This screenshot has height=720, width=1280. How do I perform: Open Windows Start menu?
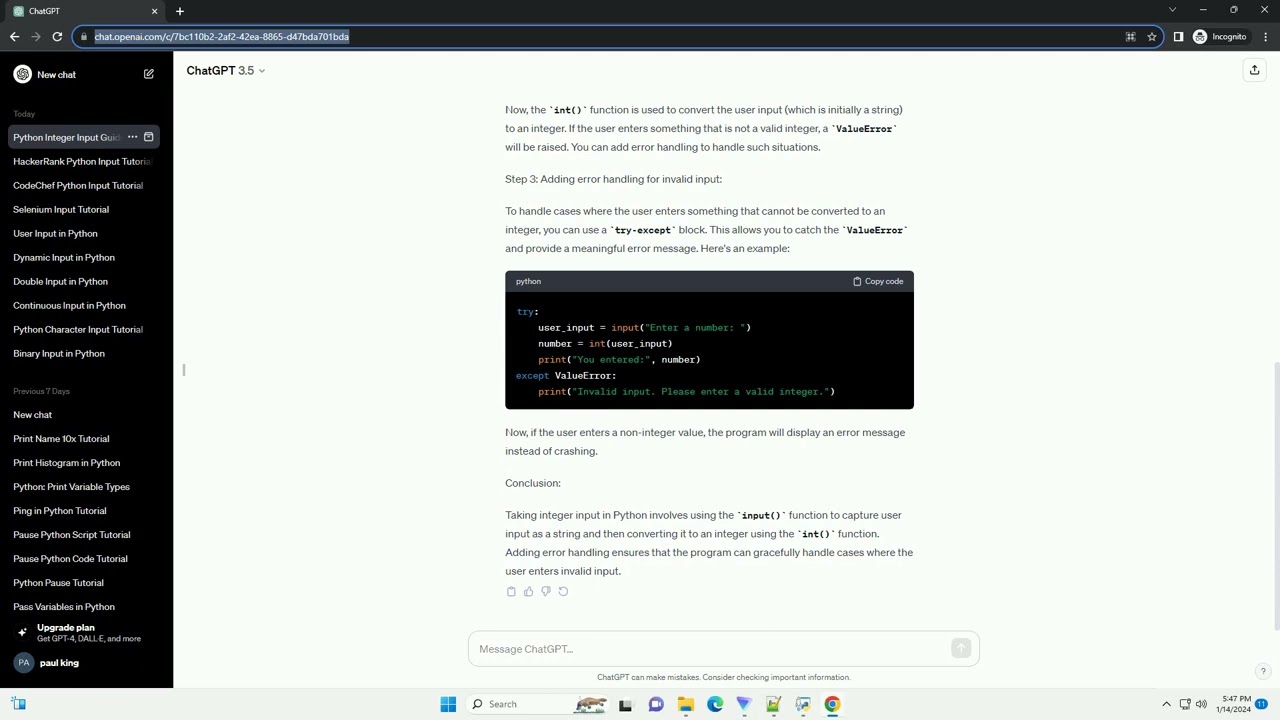(448, 704)
